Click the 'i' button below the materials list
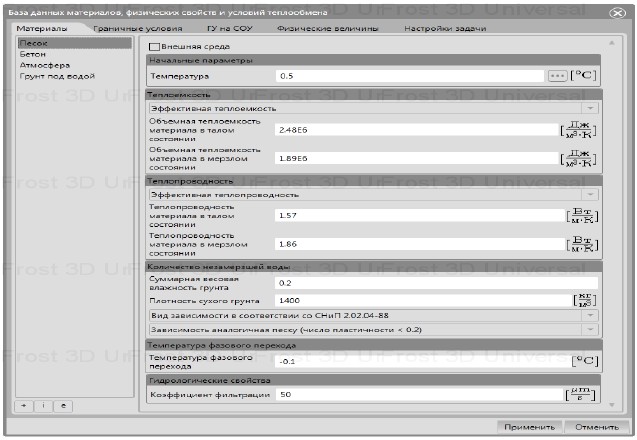 (x=43, y=406)
